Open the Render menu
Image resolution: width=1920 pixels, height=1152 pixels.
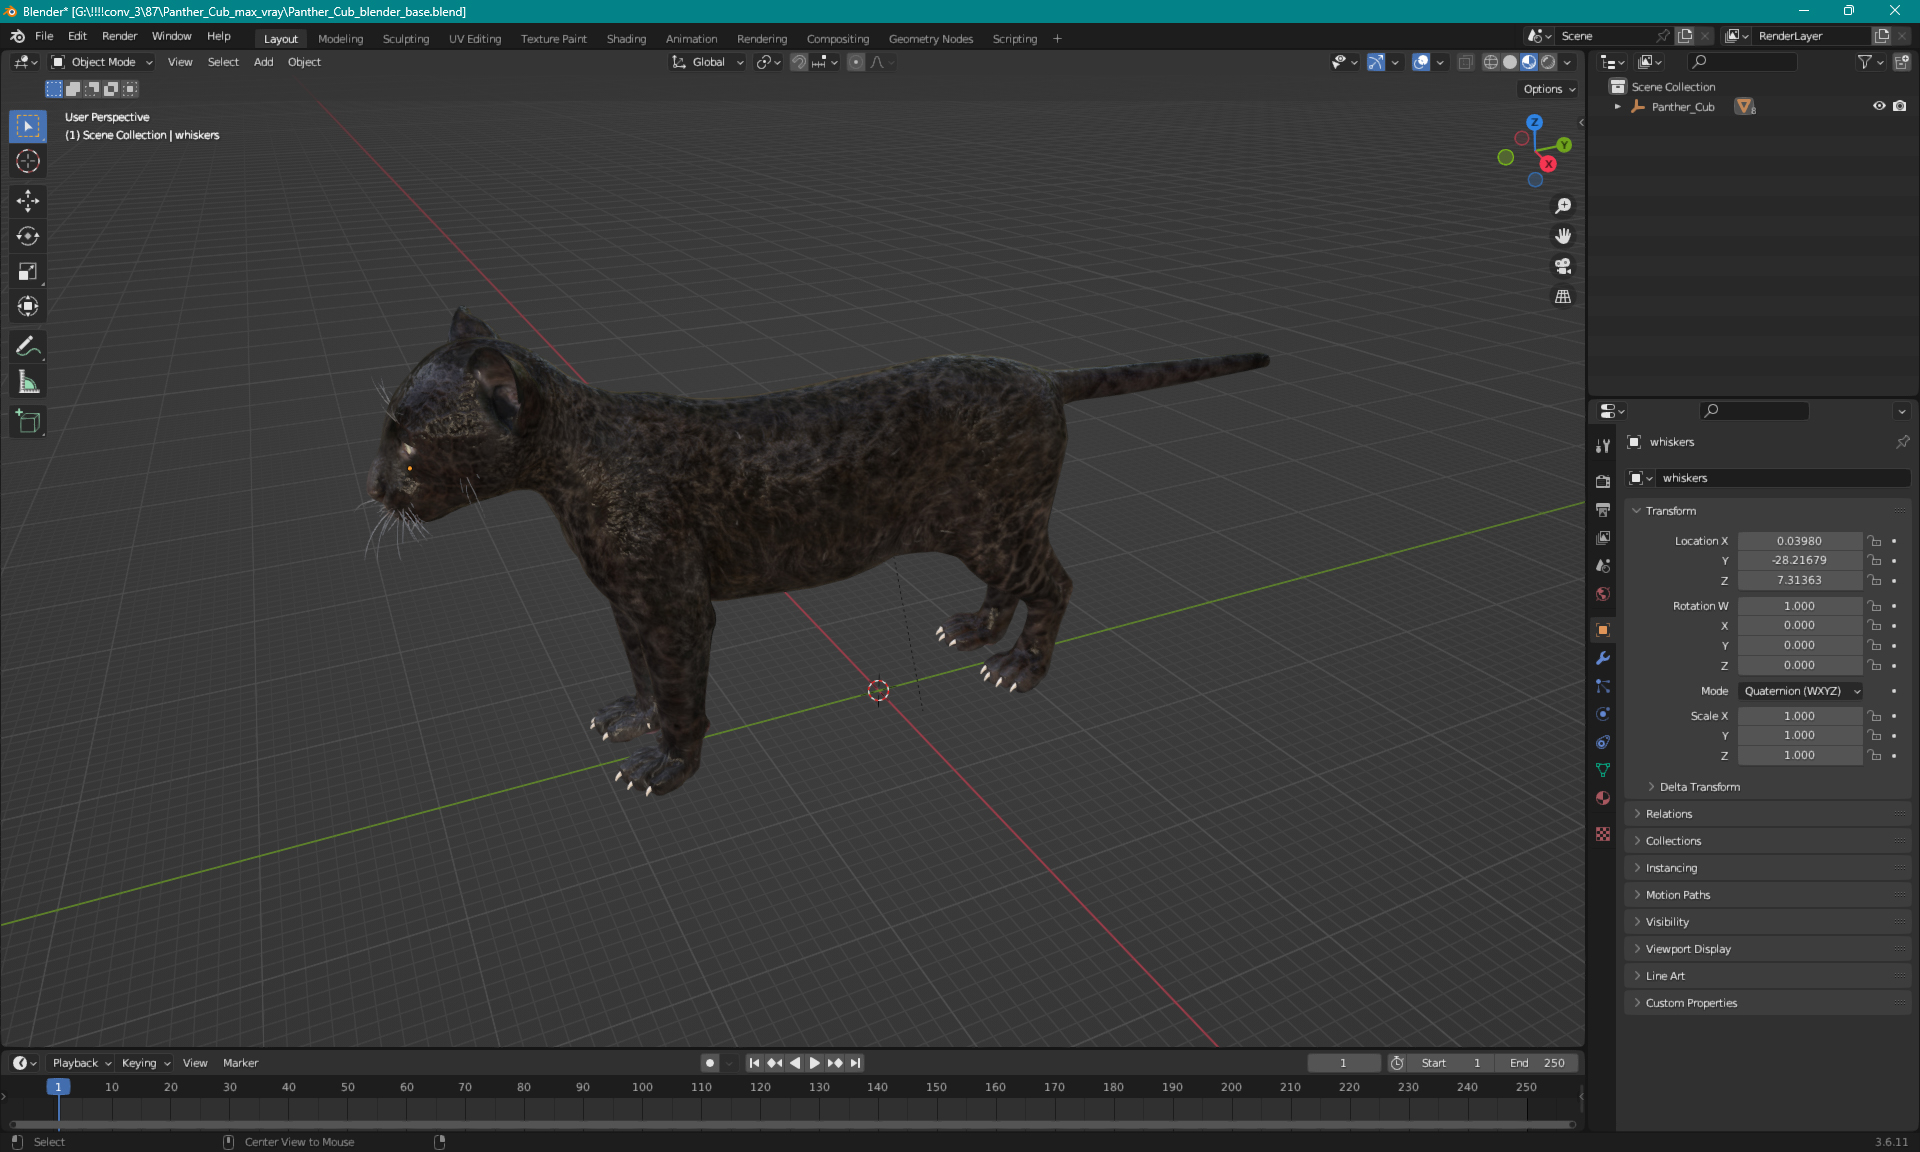click(119, 36)
